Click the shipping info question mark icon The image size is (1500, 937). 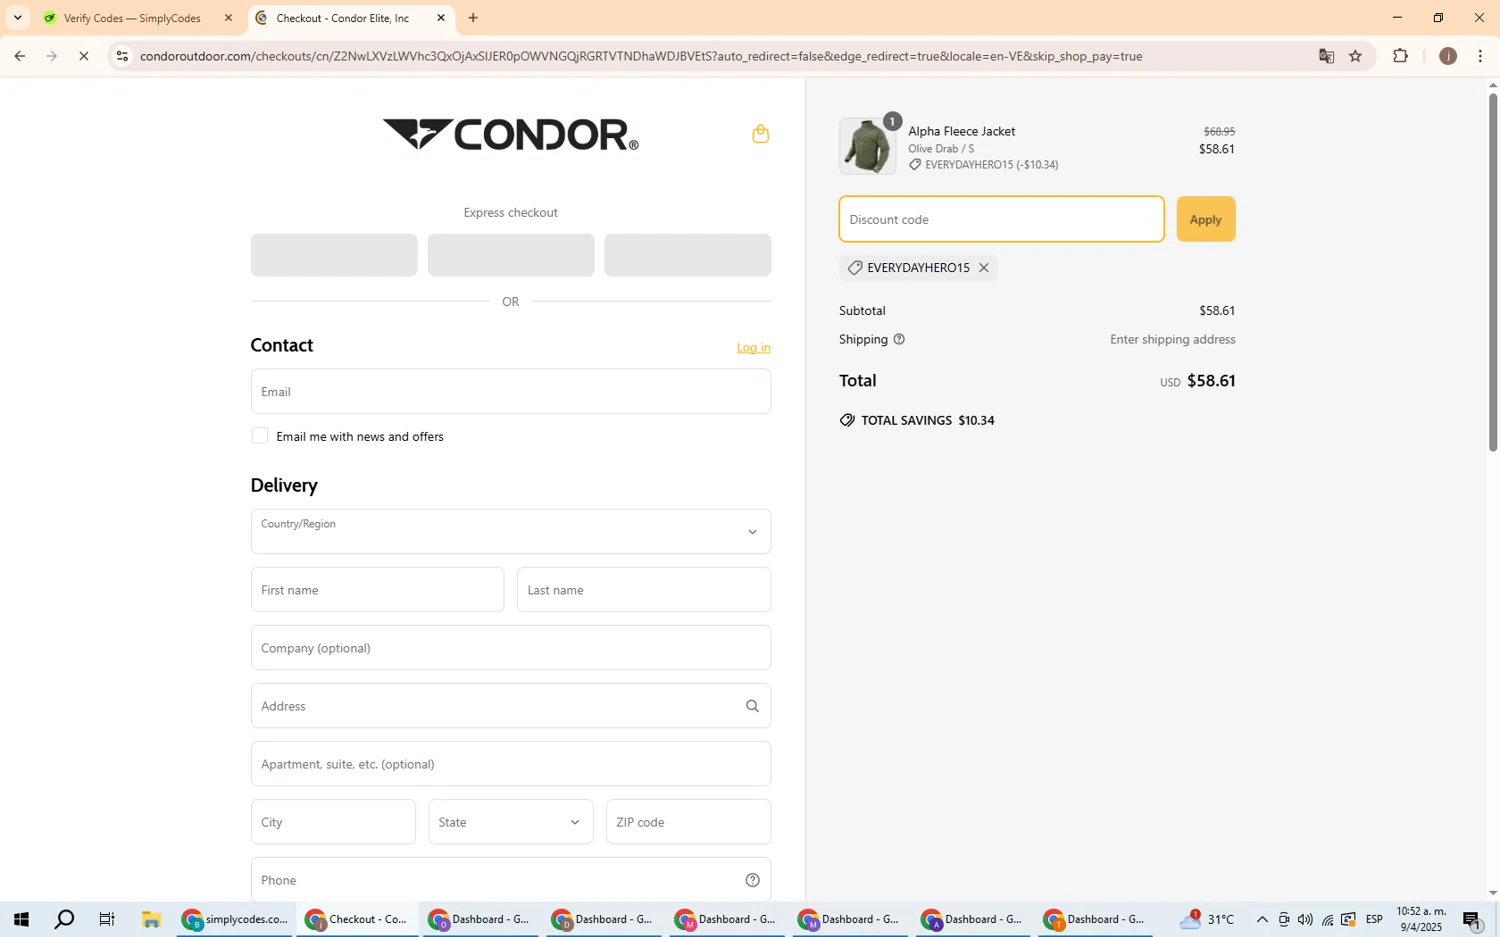[x=899, y=340]
